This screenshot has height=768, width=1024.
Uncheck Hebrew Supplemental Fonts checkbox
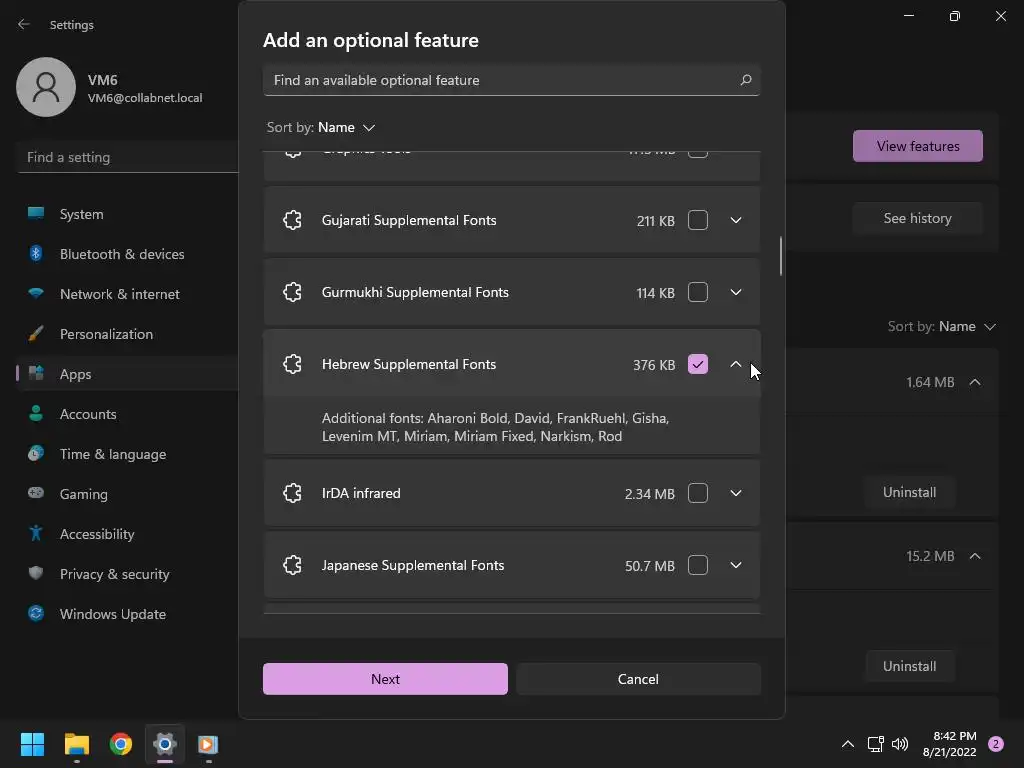(698, 365)
